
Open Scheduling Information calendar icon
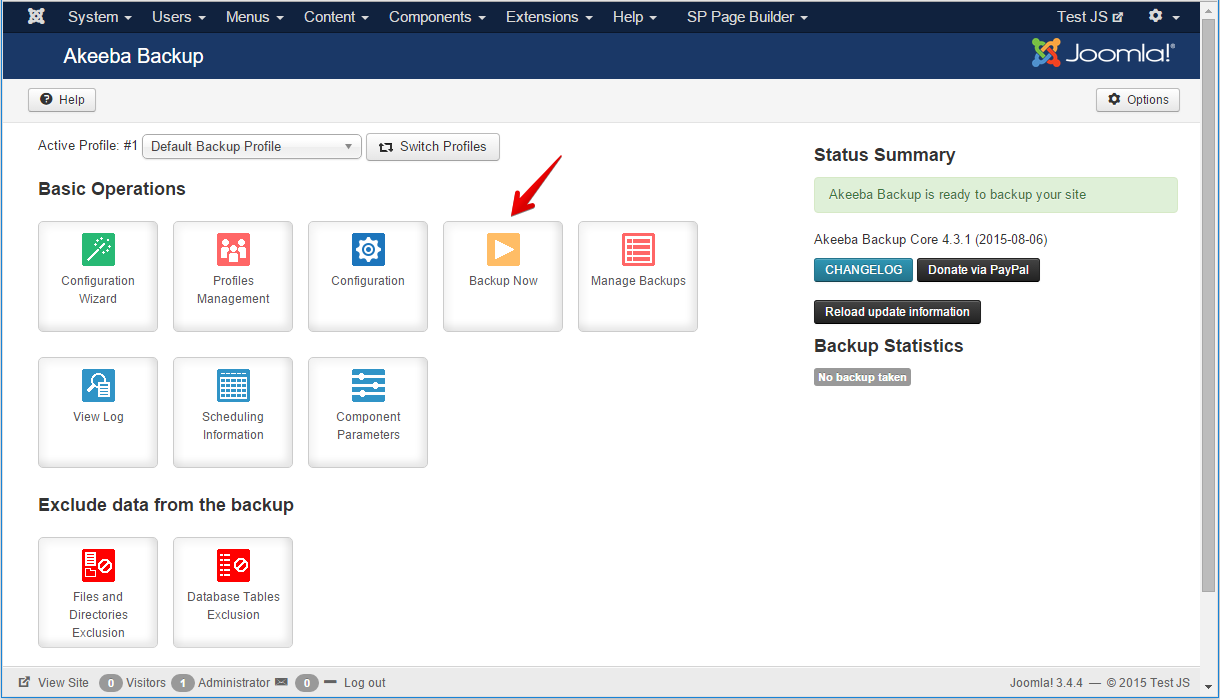[x=233, y=386]
